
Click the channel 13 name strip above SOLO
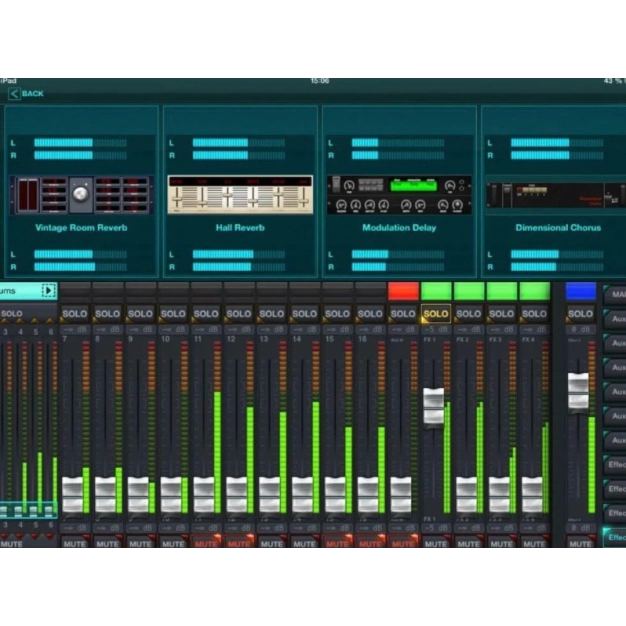tap(272, 291)
